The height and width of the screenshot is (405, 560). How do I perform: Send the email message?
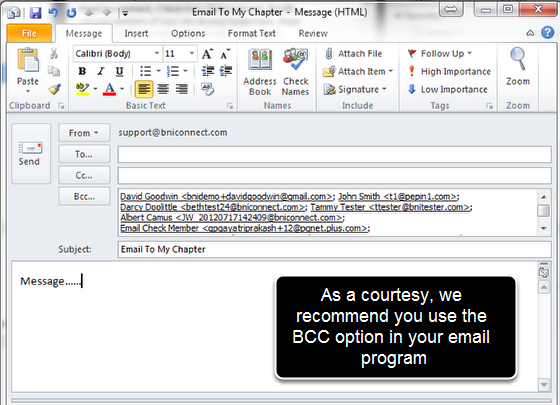31,154
